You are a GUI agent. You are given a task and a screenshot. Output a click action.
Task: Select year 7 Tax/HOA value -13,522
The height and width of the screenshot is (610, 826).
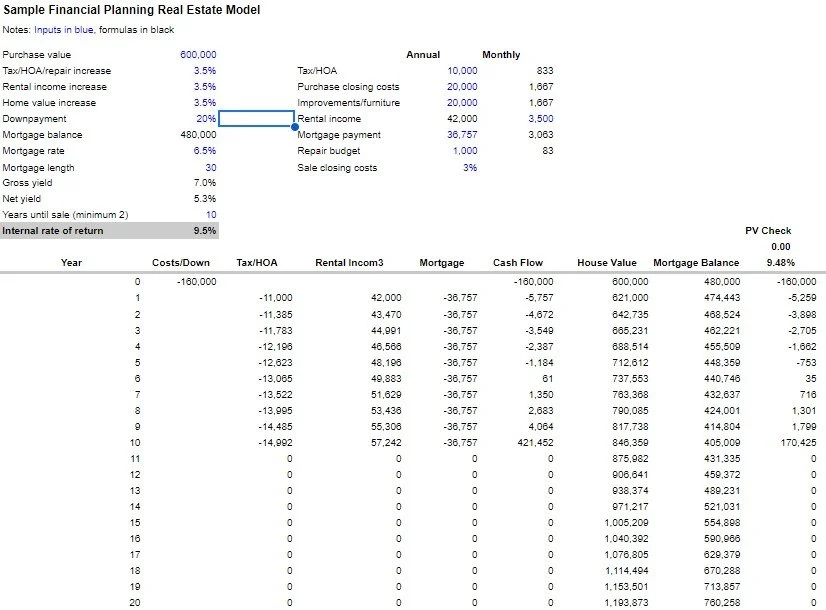276,395
